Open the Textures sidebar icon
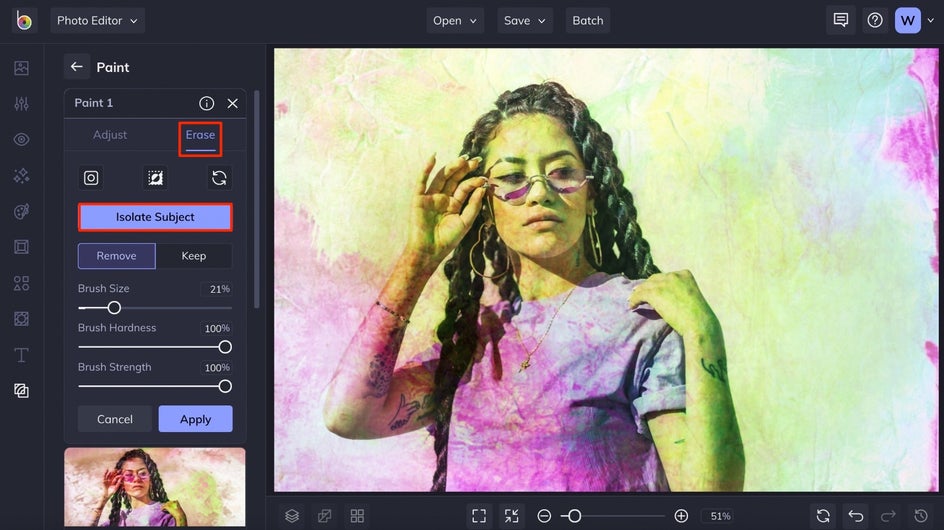The height and width of the screenshot is (530, 944). point(21,390)
